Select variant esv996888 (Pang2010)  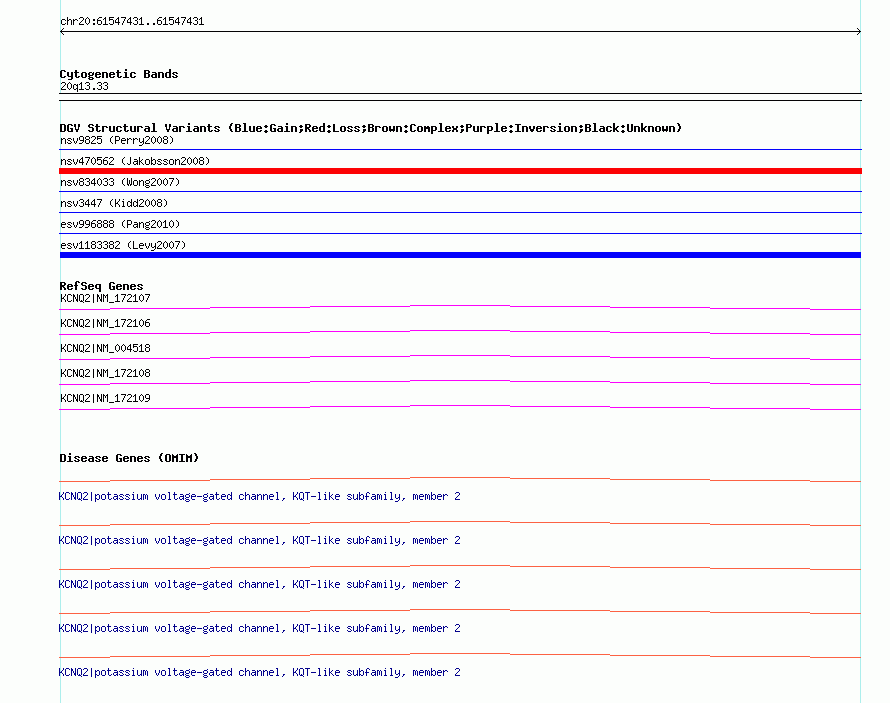(x=120, y=224)
